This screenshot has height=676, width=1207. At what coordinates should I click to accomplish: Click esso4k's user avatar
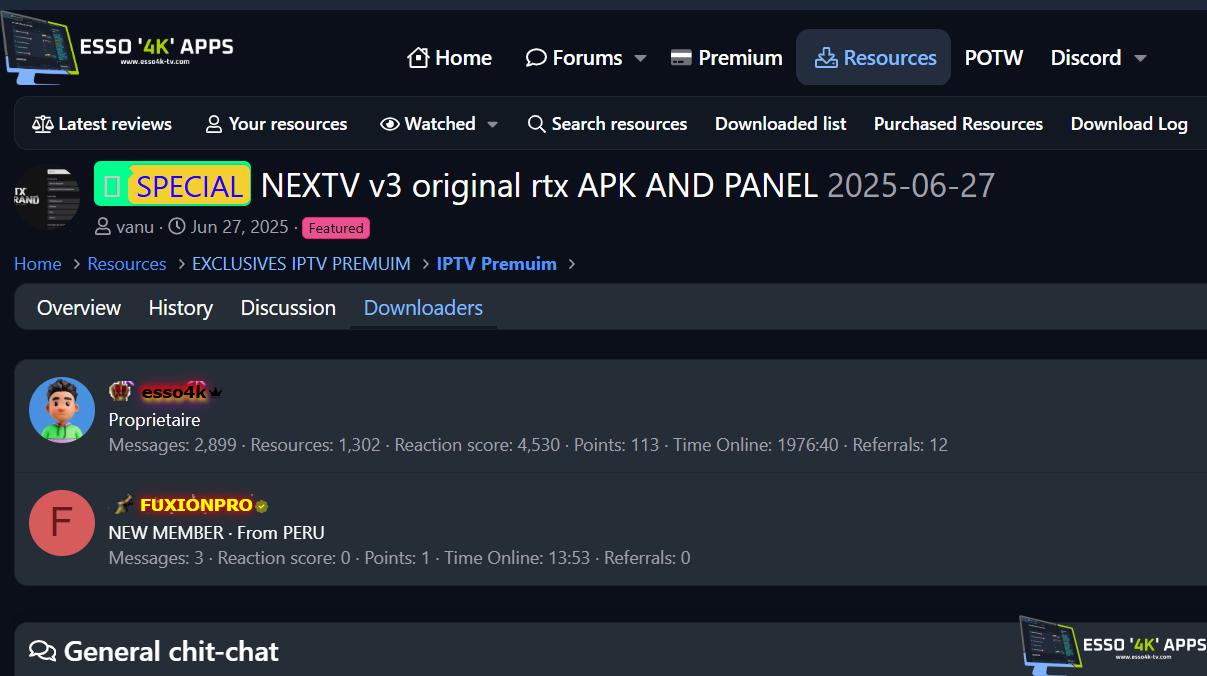[x=62, y=410]
